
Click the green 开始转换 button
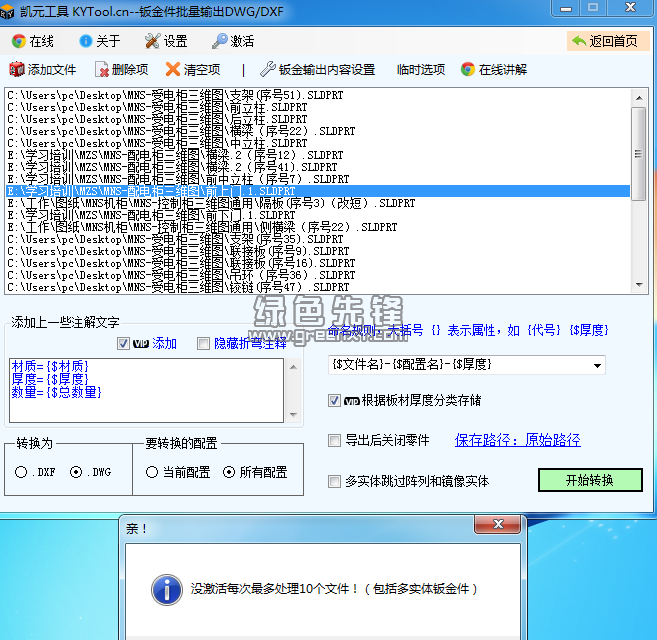pyautogui.click(x=590, y=480)
